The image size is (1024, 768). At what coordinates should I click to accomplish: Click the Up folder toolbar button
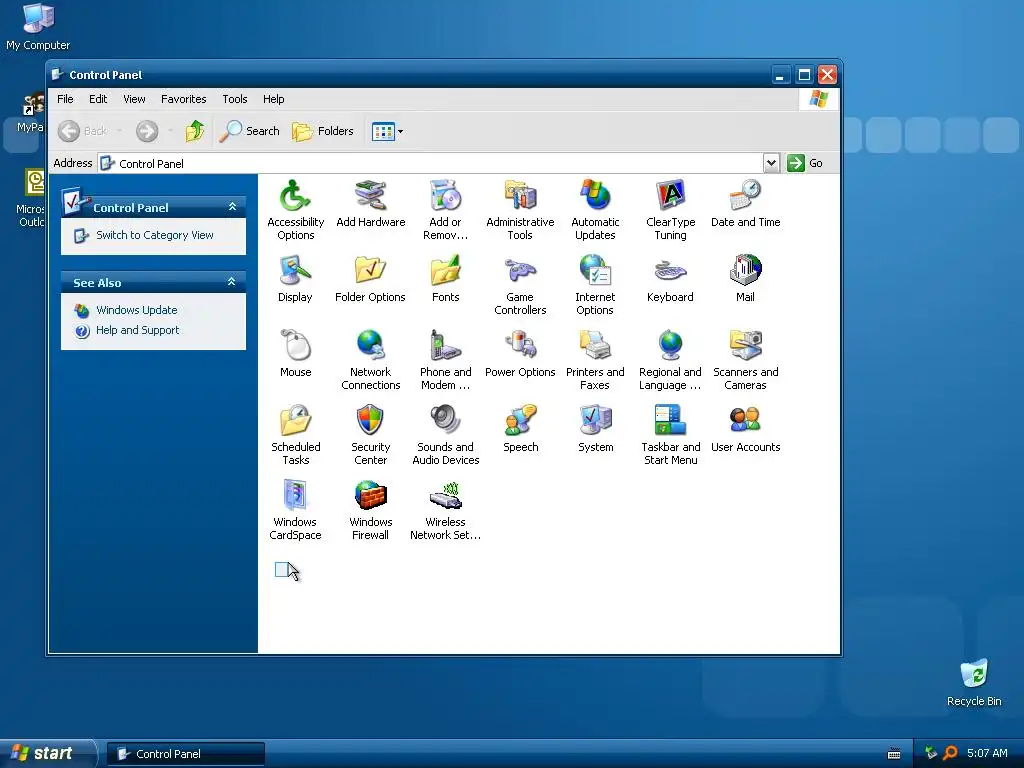195,131
